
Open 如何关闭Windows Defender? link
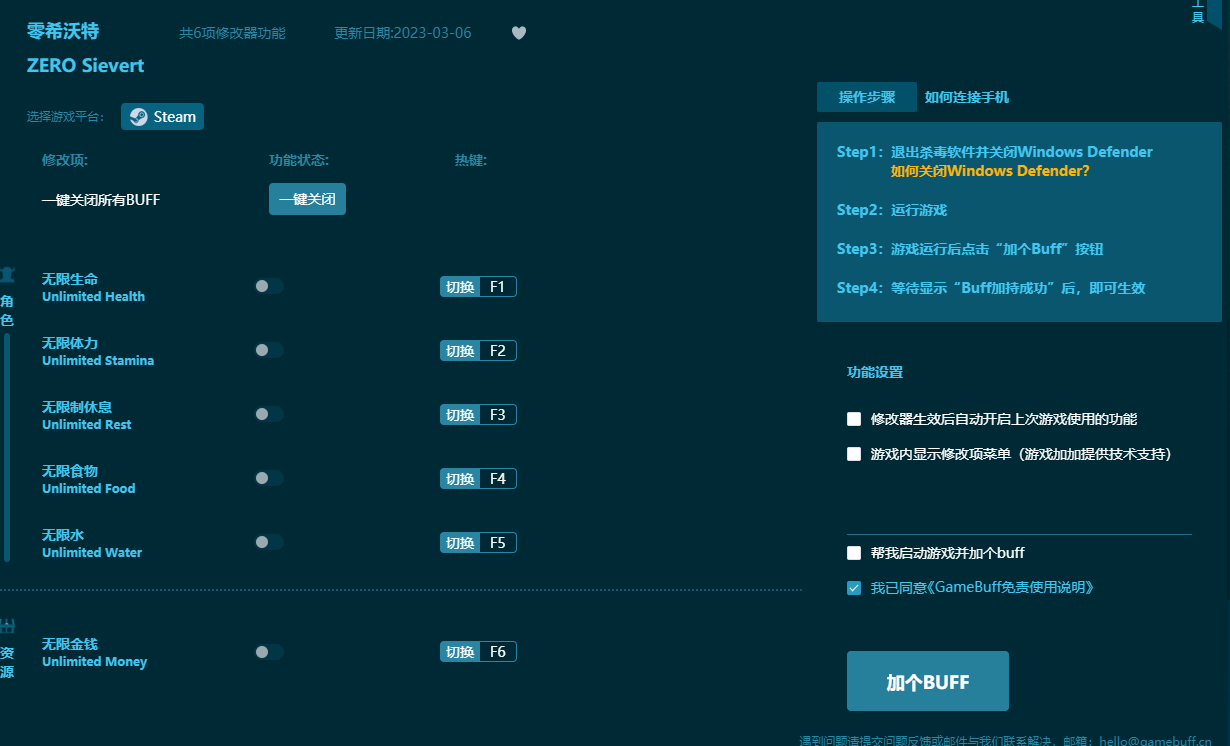pyautogui.click(x=990, y=171)
